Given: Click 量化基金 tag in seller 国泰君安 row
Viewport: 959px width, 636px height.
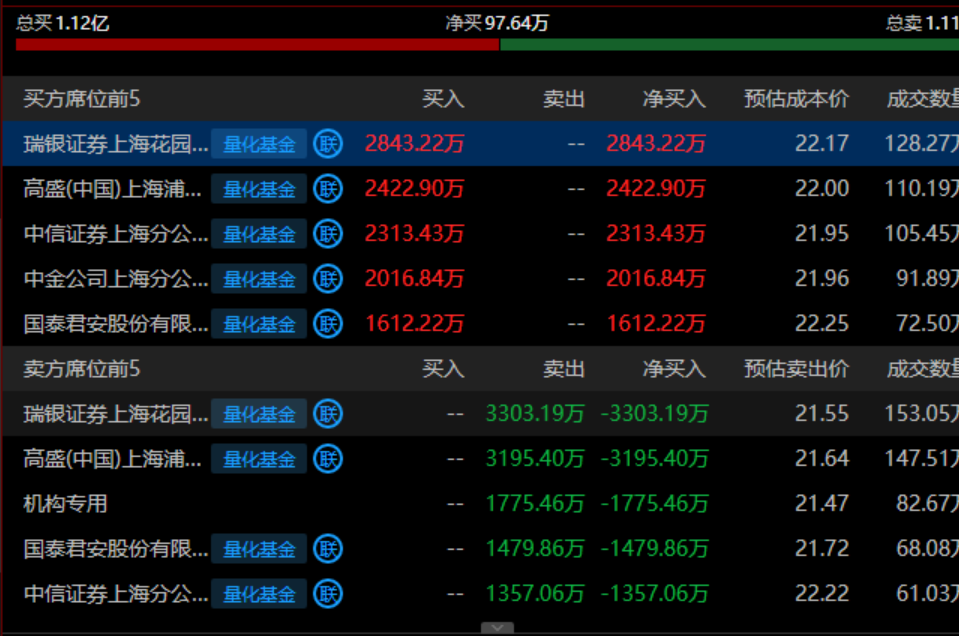Looking at the screenshot, I should tap(259, 549).
